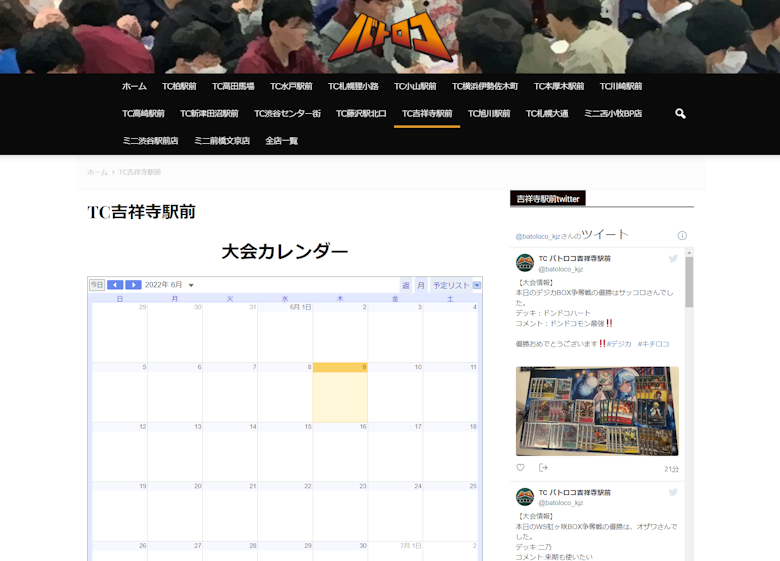This screenshot has height=561, width=780.
Task: Open TC渋谷センター街 store page
Action: [287, 114]
